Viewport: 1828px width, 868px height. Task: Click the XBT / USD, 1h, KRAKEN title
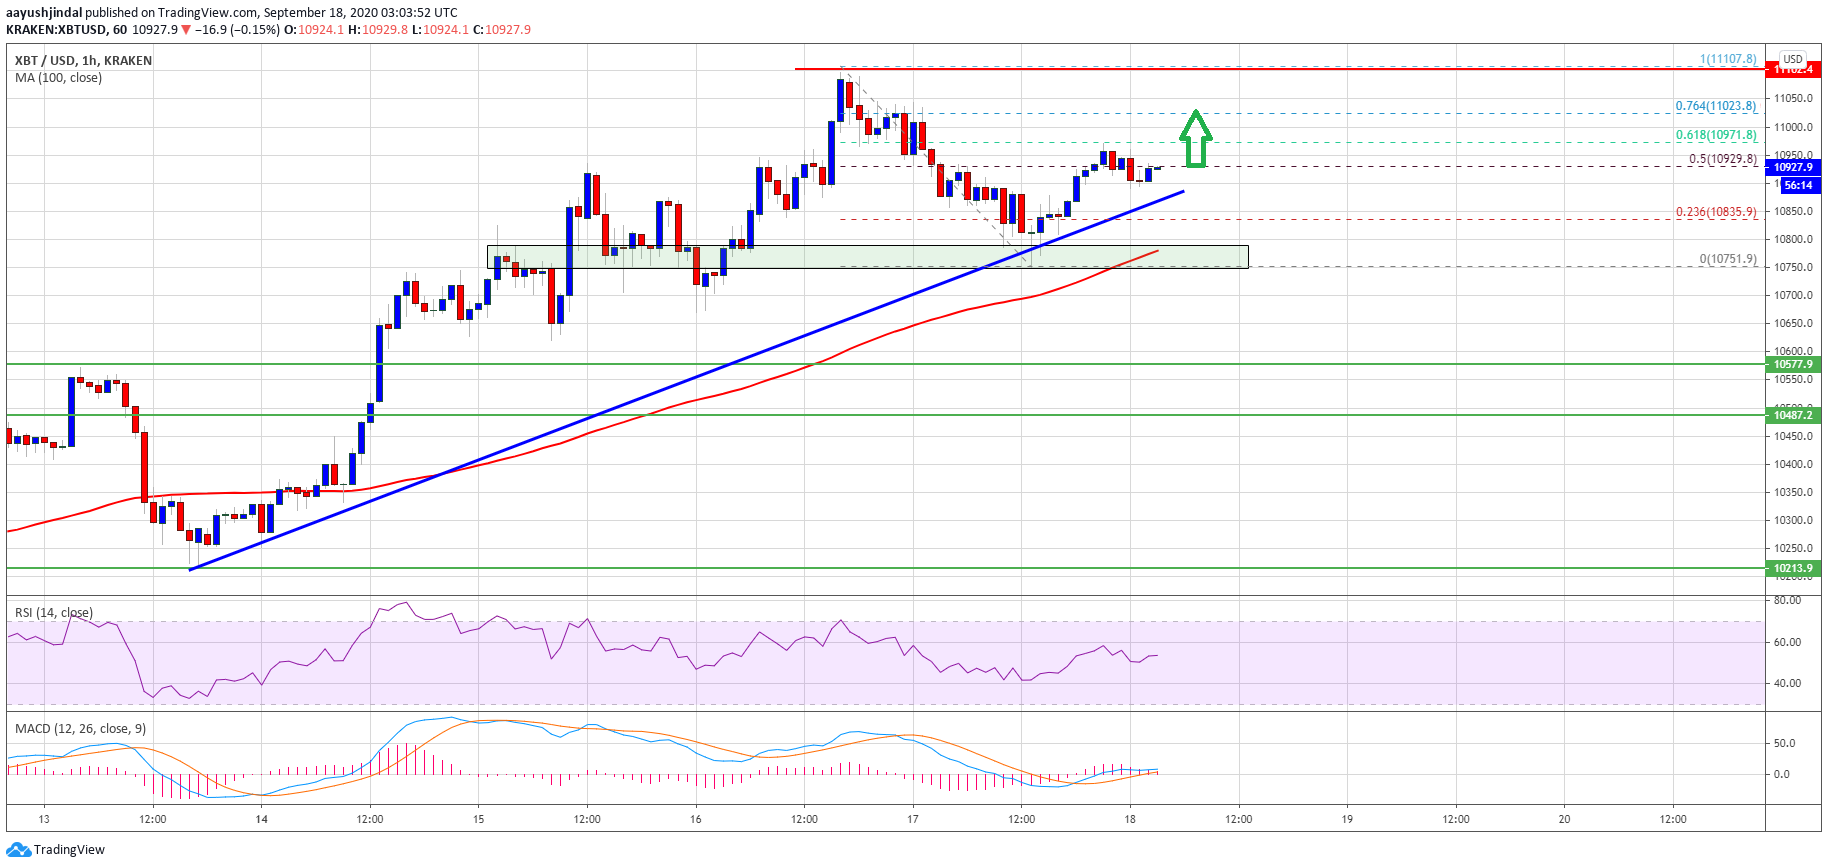click(83, 61)
